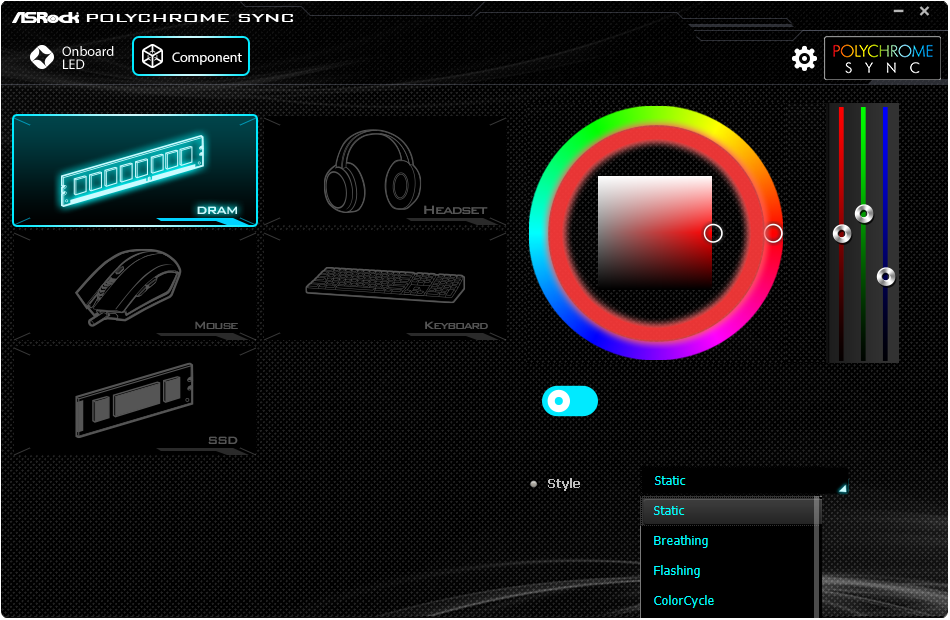Select the Headset component tile

pyautogui.click(x=385, y=171)
